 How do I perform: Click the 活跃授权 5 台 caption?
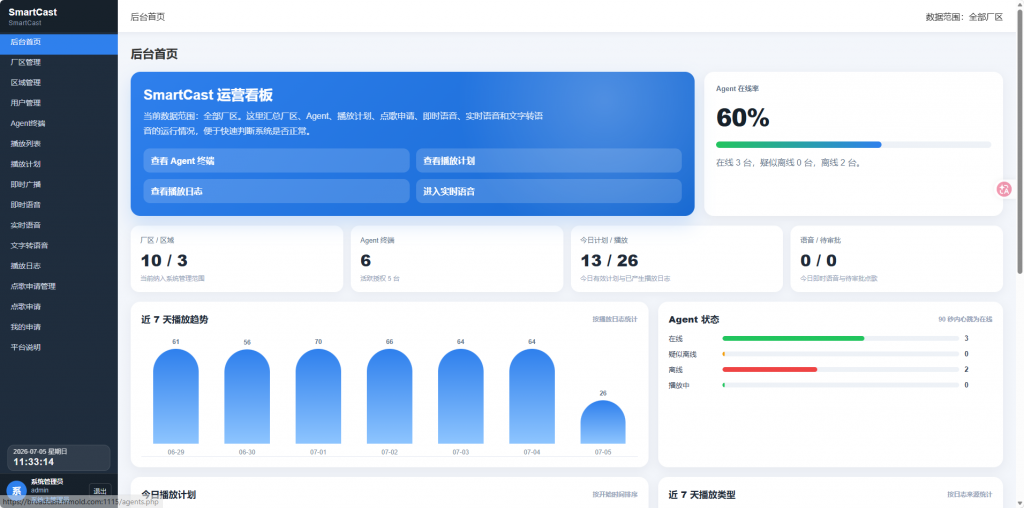point(380,278)
